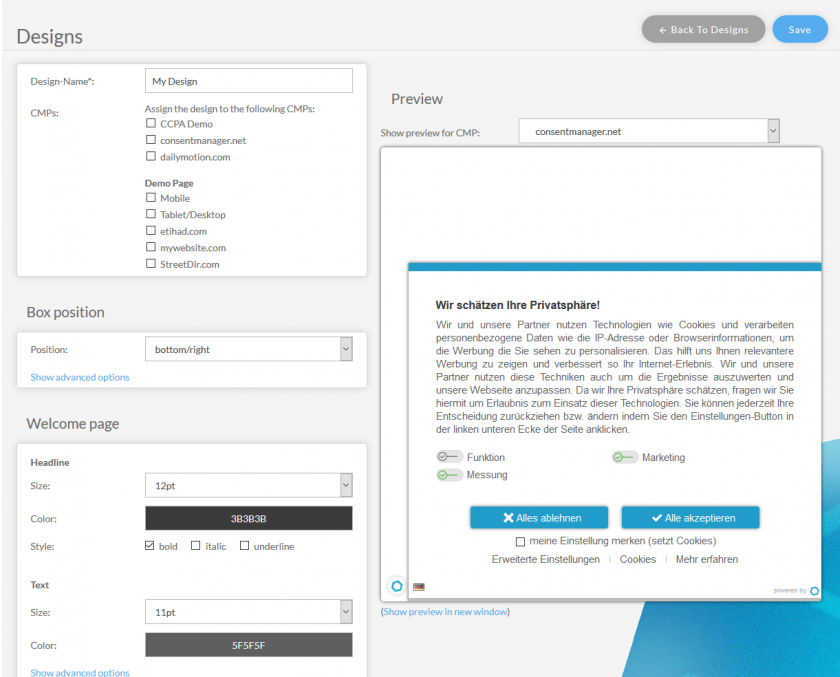This screenshot has width=840, height=677.
Task: Click the Erweiterte Einstellungen link
Action: click(545, 559)
